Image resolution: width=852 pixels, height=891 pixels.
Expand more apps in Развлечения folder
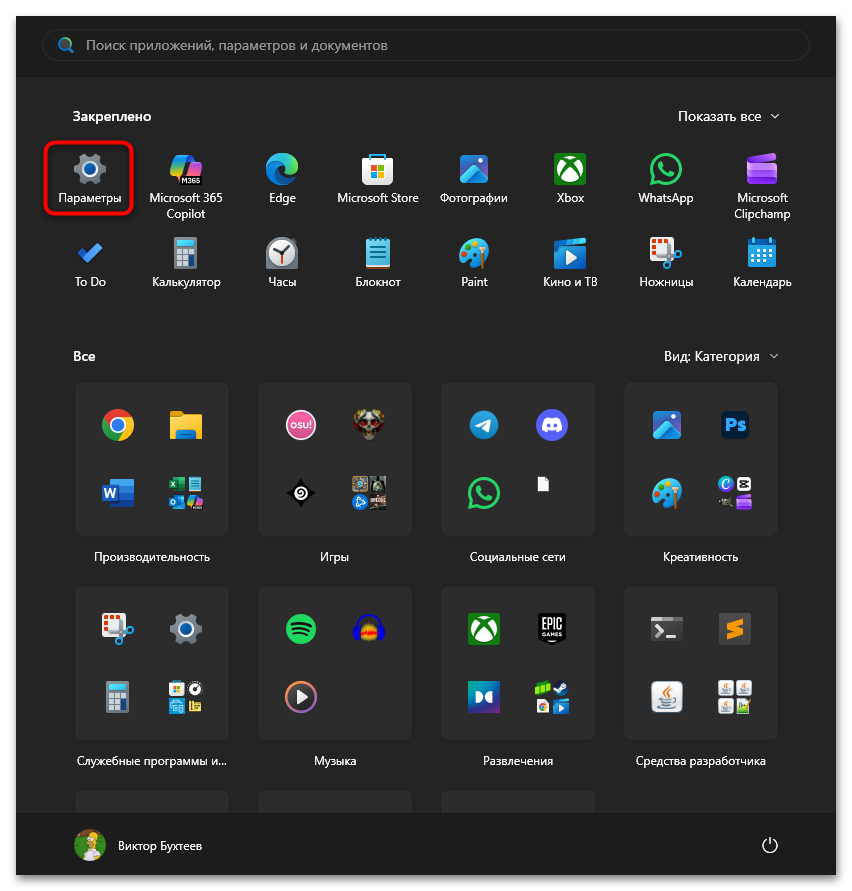(x=552, y=697)
